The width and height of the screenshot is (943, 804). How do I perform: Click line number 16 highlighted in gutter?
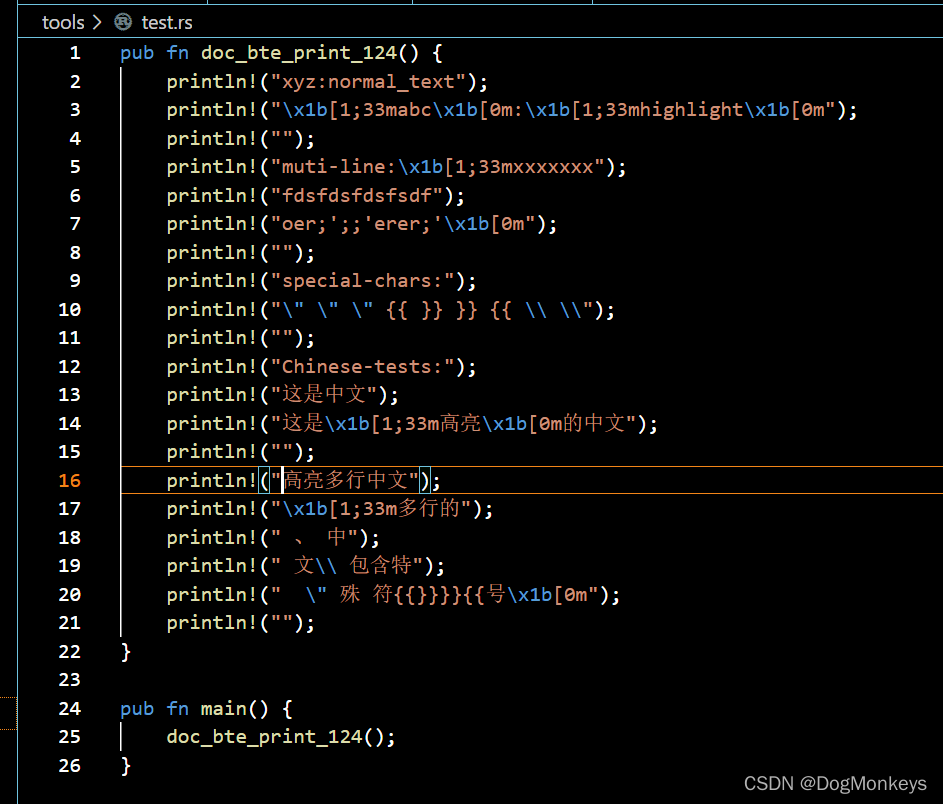coord(70,480)
